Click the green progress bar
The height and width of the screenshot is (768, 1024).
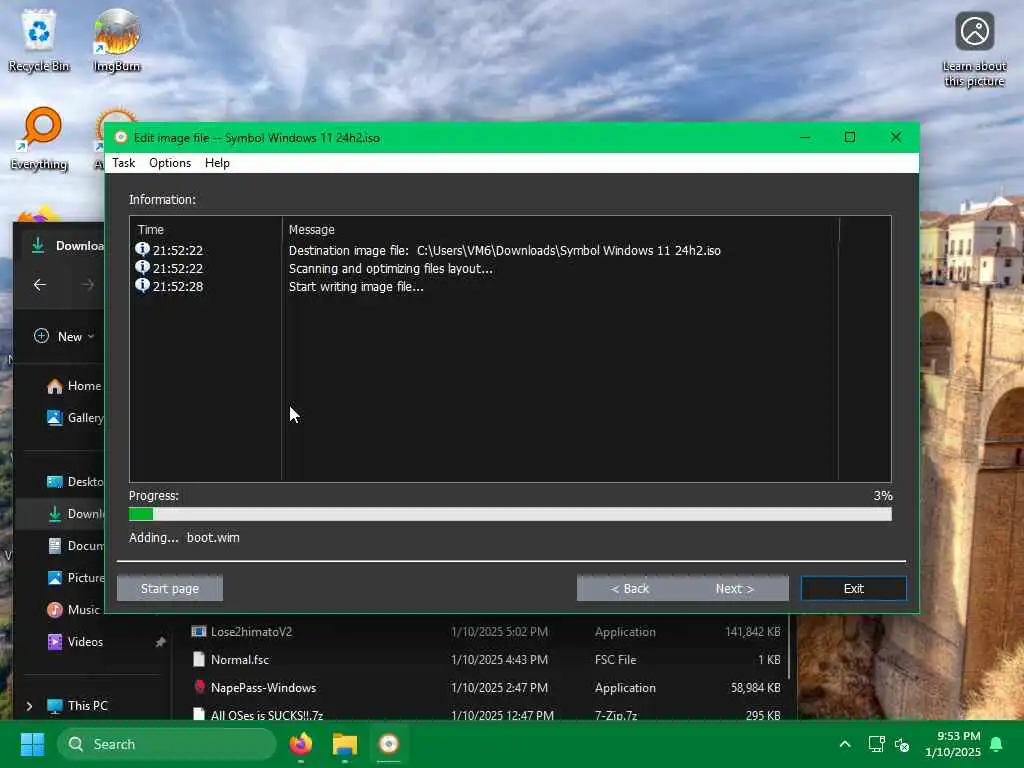(510, 514)
